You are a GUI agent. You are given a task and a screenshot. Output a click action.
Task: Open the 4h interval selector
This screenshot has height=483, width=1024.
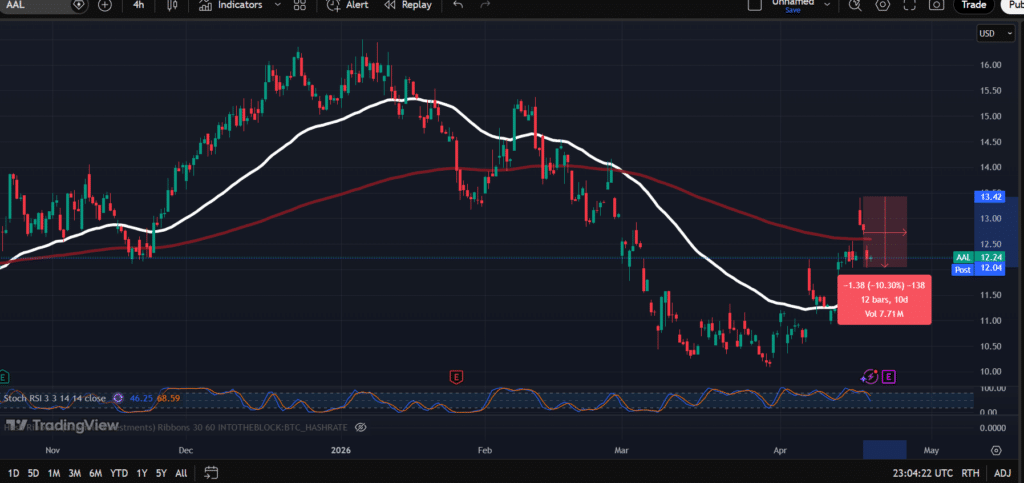tap(137, 5)
